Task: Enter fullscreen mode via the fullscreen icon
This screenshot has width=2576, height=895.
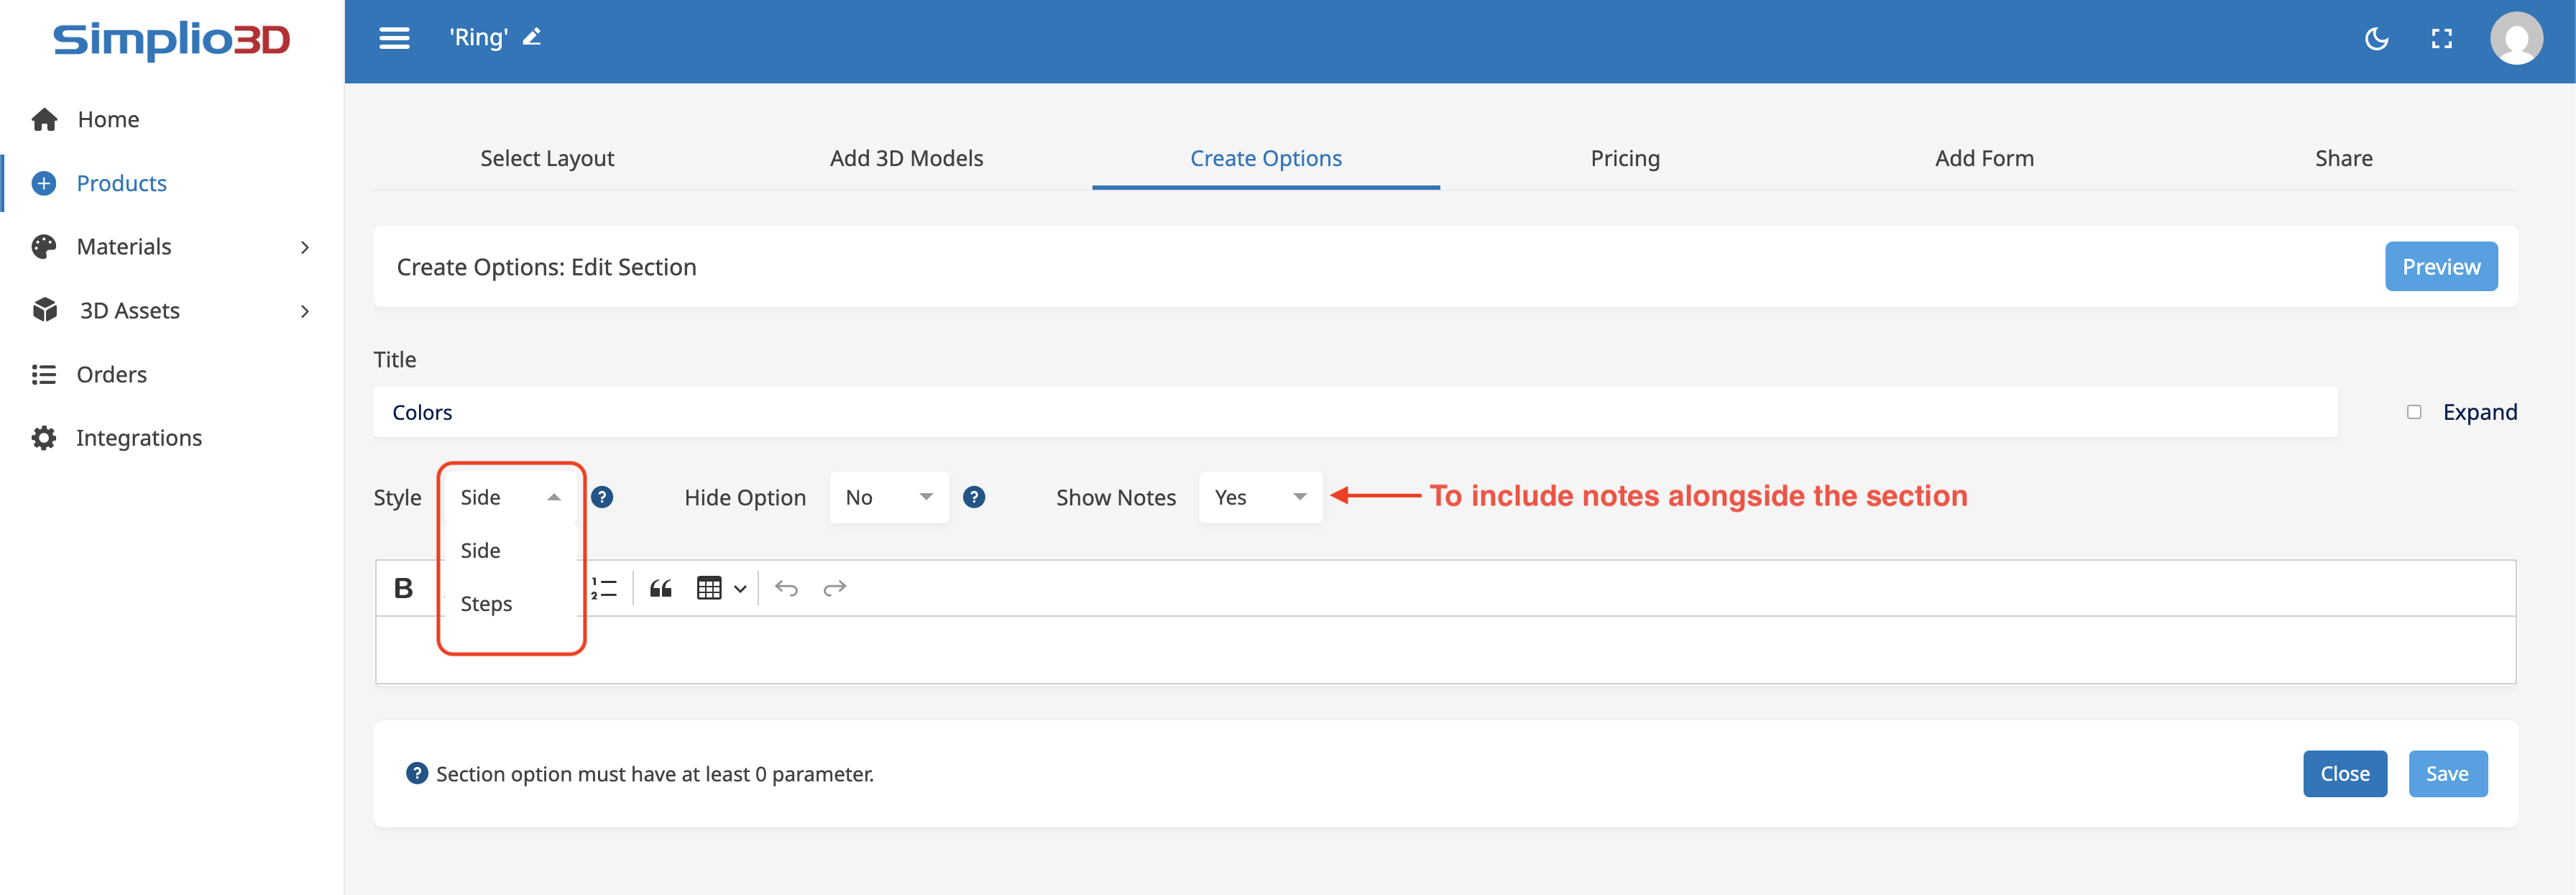Action: coord(2441,38)
